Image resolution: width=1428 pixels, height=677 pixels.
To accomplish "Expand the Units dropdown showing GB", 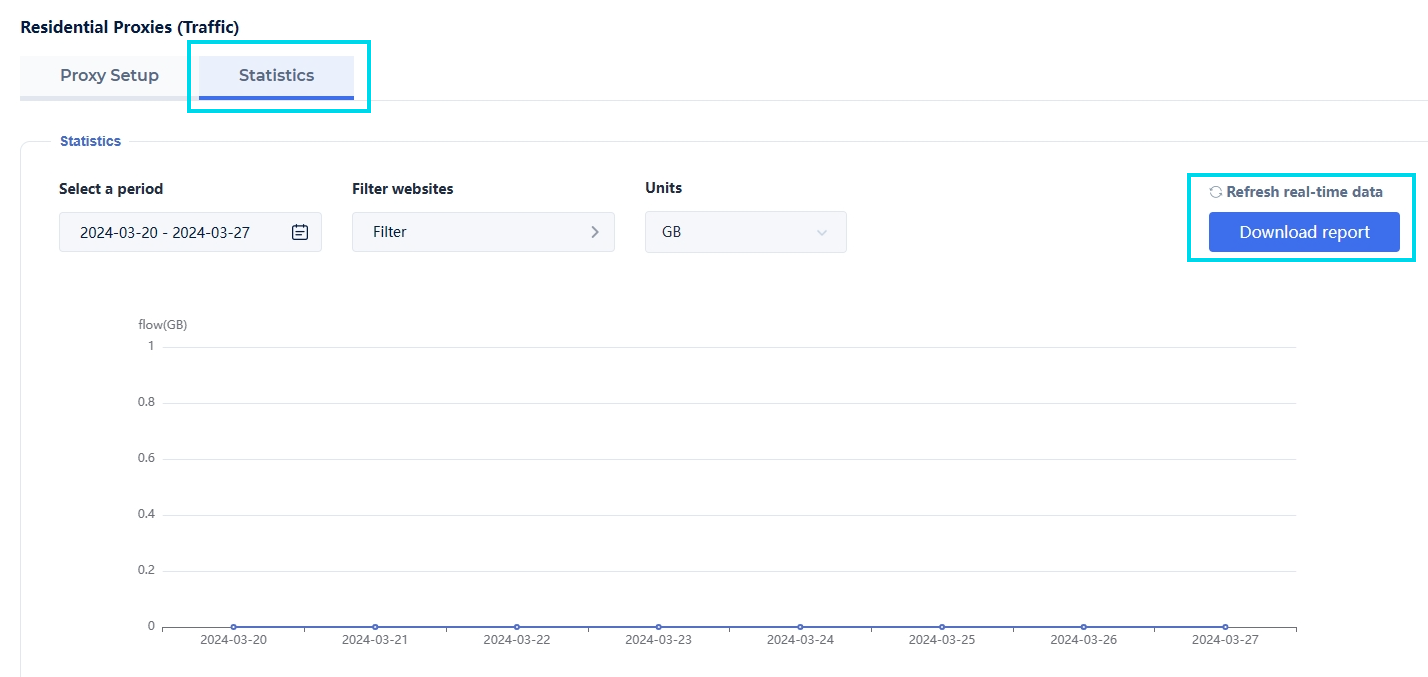I will pos(745,232).
